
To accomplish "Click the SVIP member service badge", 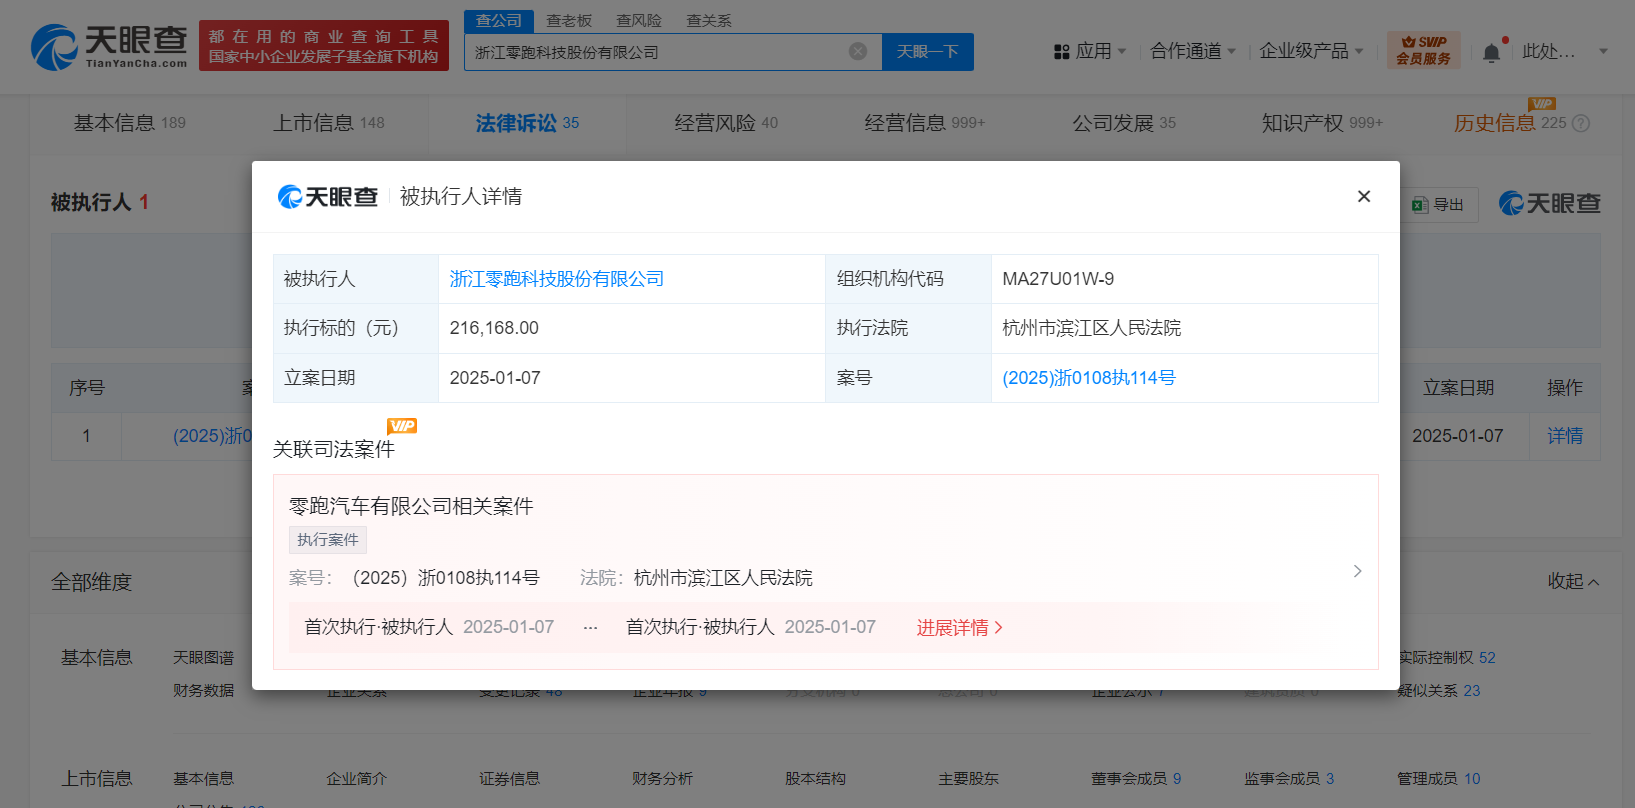I will pos(1423,50).
